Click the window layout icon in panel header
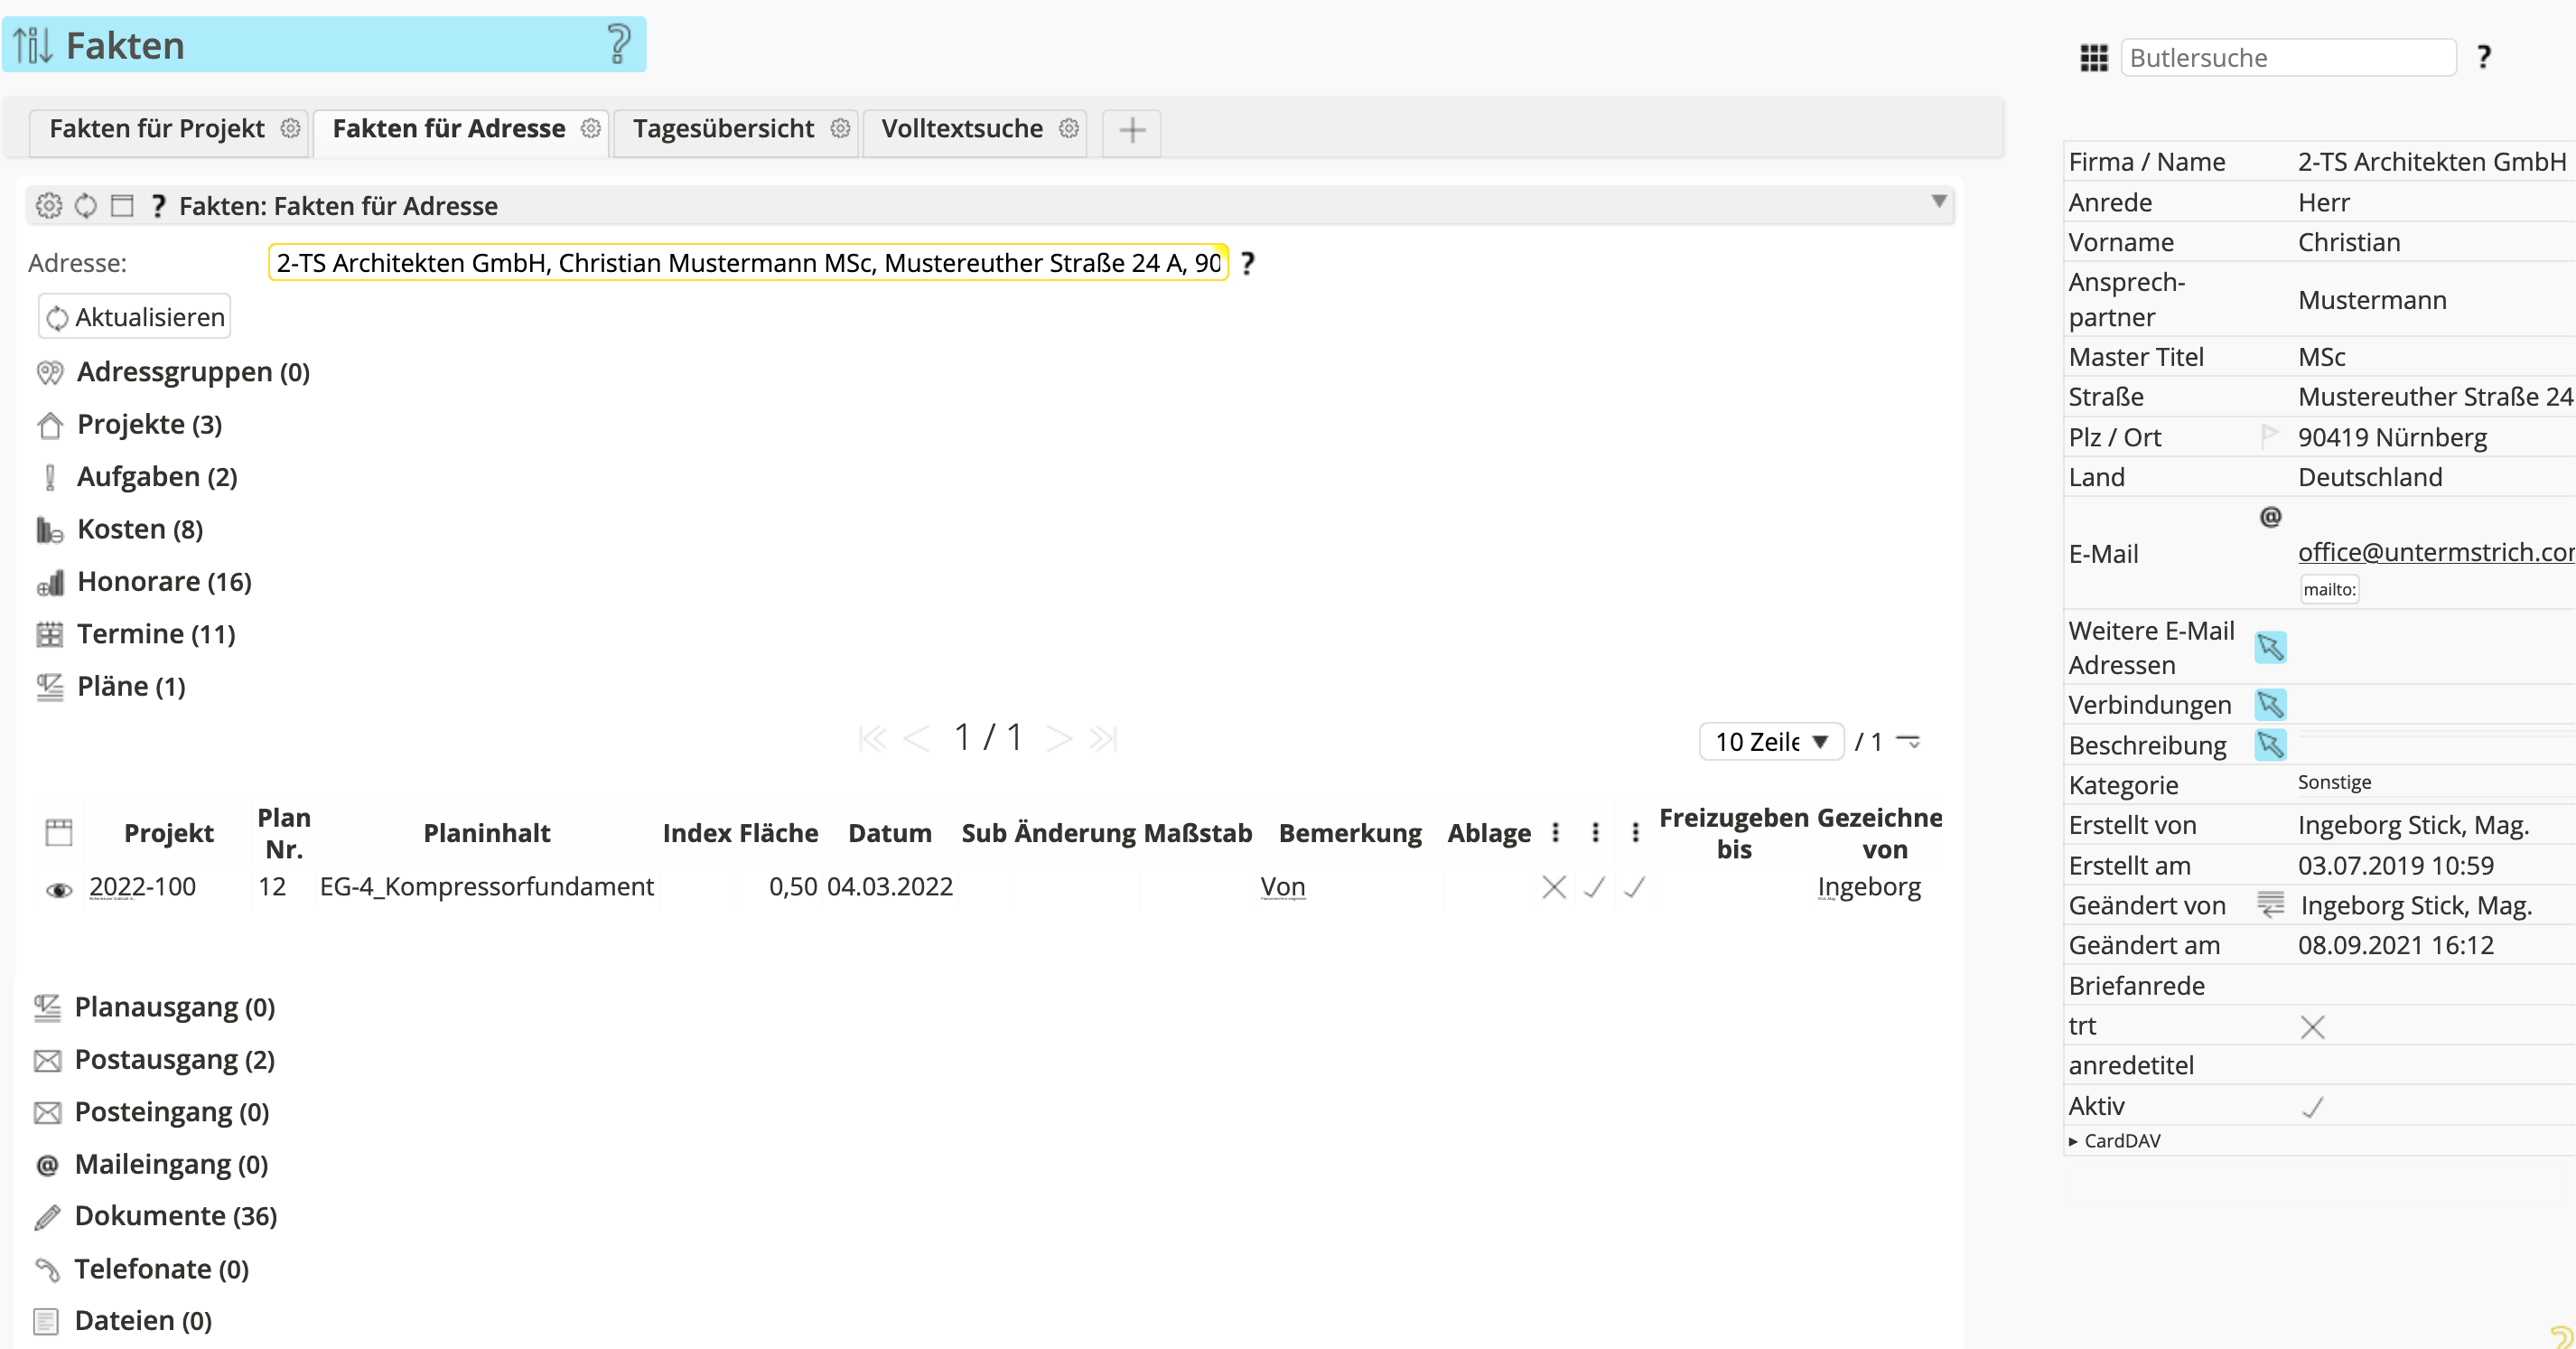This screenshot has width=2576, height=1349. coord(122,206)
